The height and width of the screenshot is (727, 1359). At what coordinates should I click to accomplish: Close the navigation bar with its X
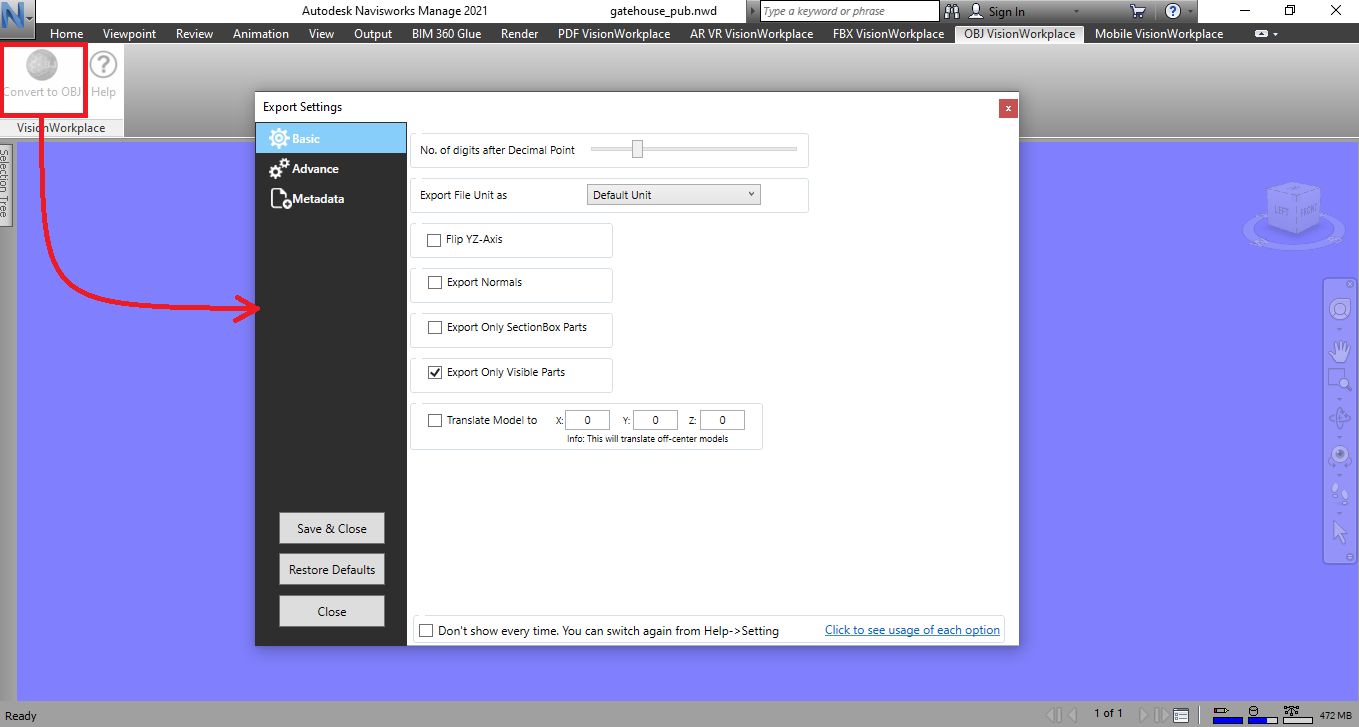coord(1349,284)
